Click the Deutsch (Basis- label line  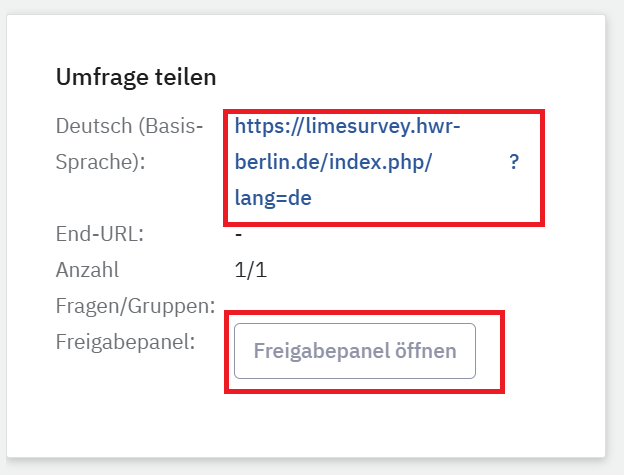click(x=130, y=127)
